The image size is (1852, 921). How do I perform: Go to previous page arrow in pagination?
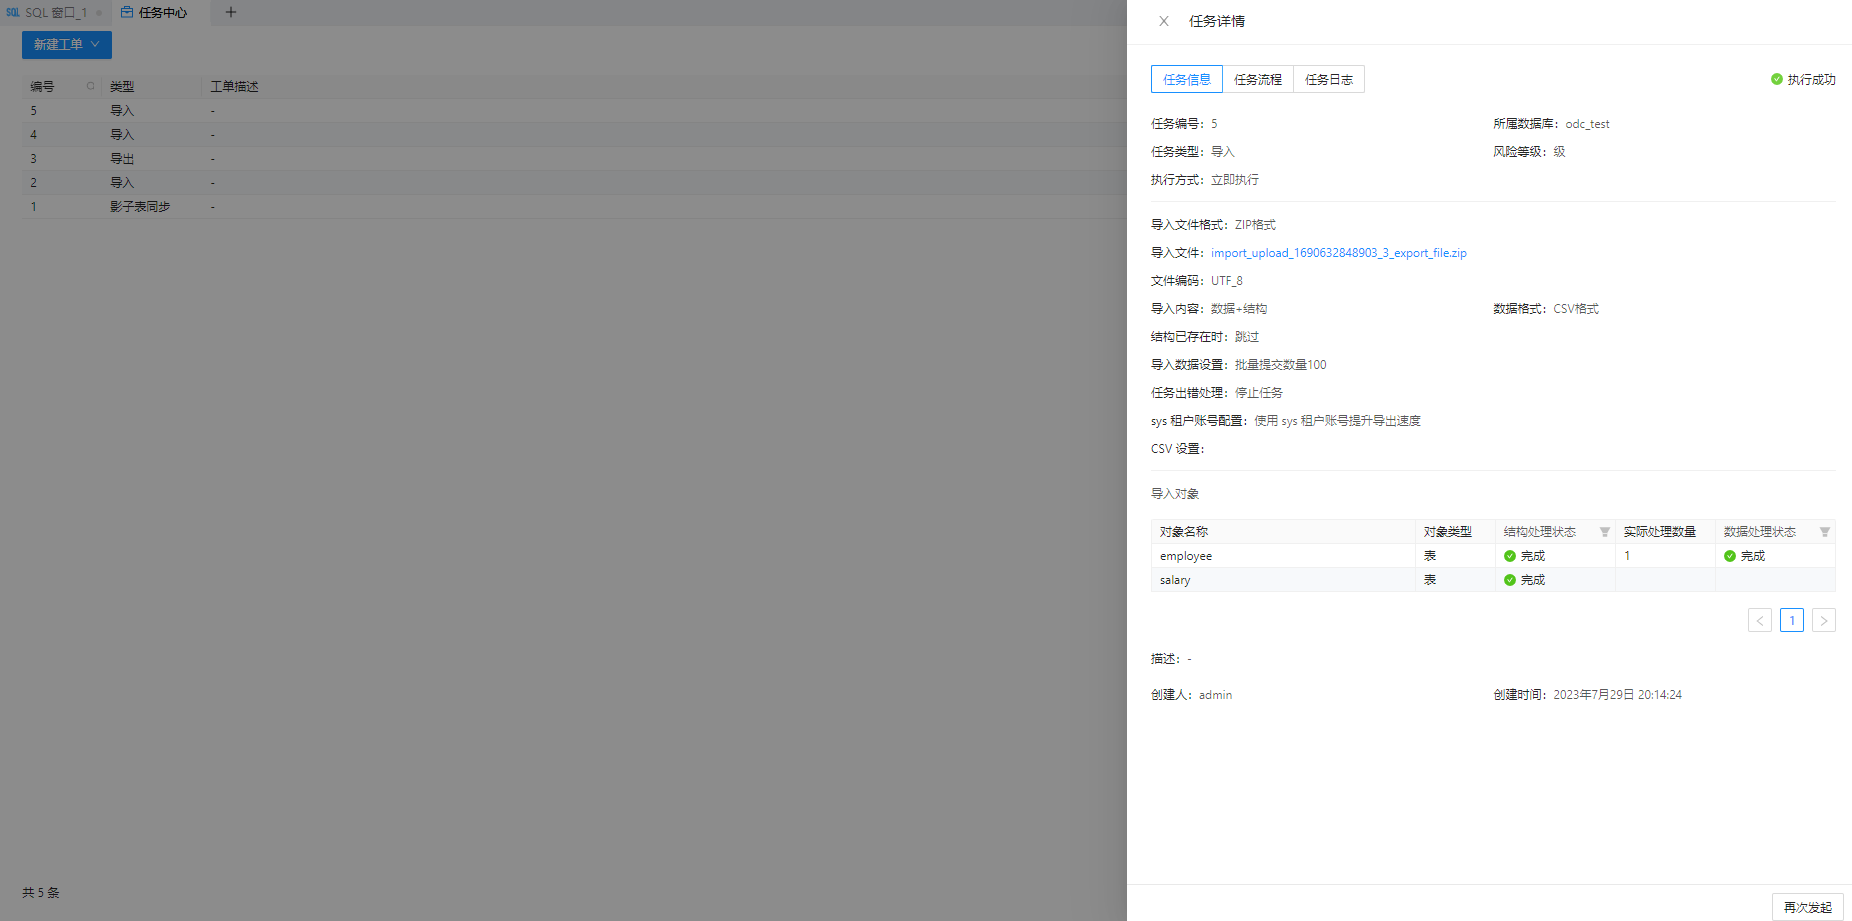[1760, 620]
